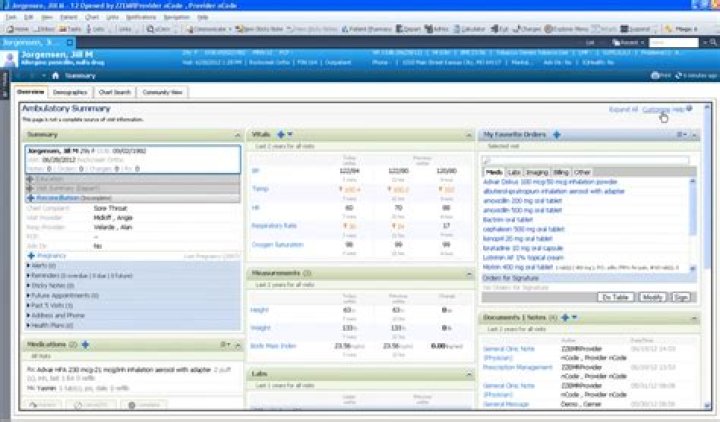
Task: Add to My Favorite Orders with plus icon
Action: pos(557,135)
